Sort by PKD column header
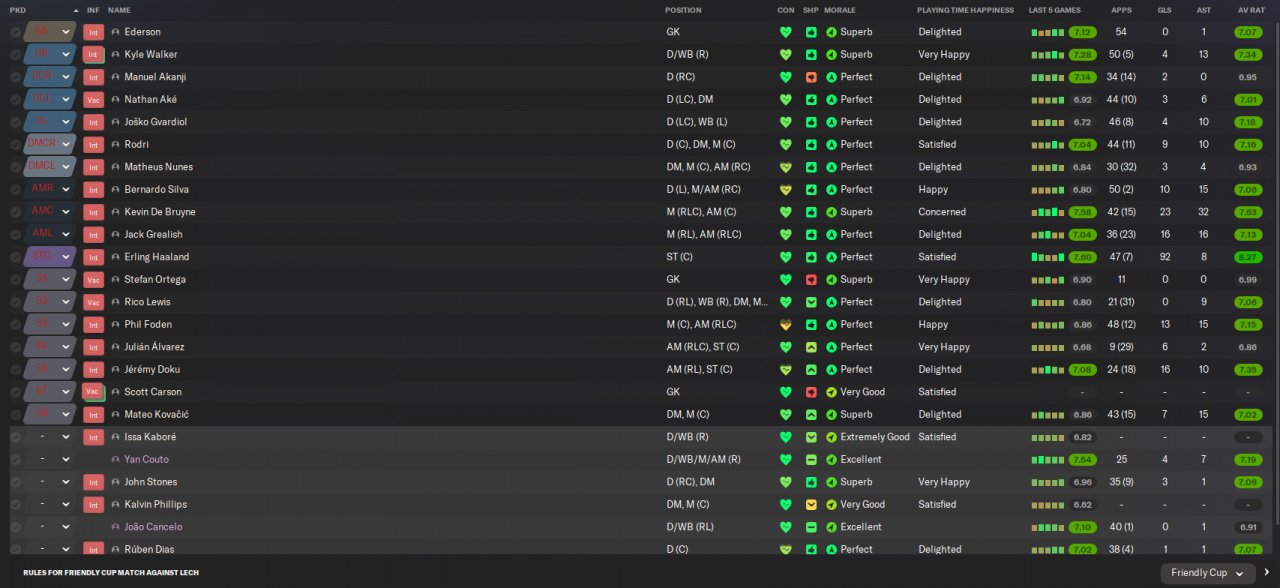 pyautogui.click(x=18, y=10)
